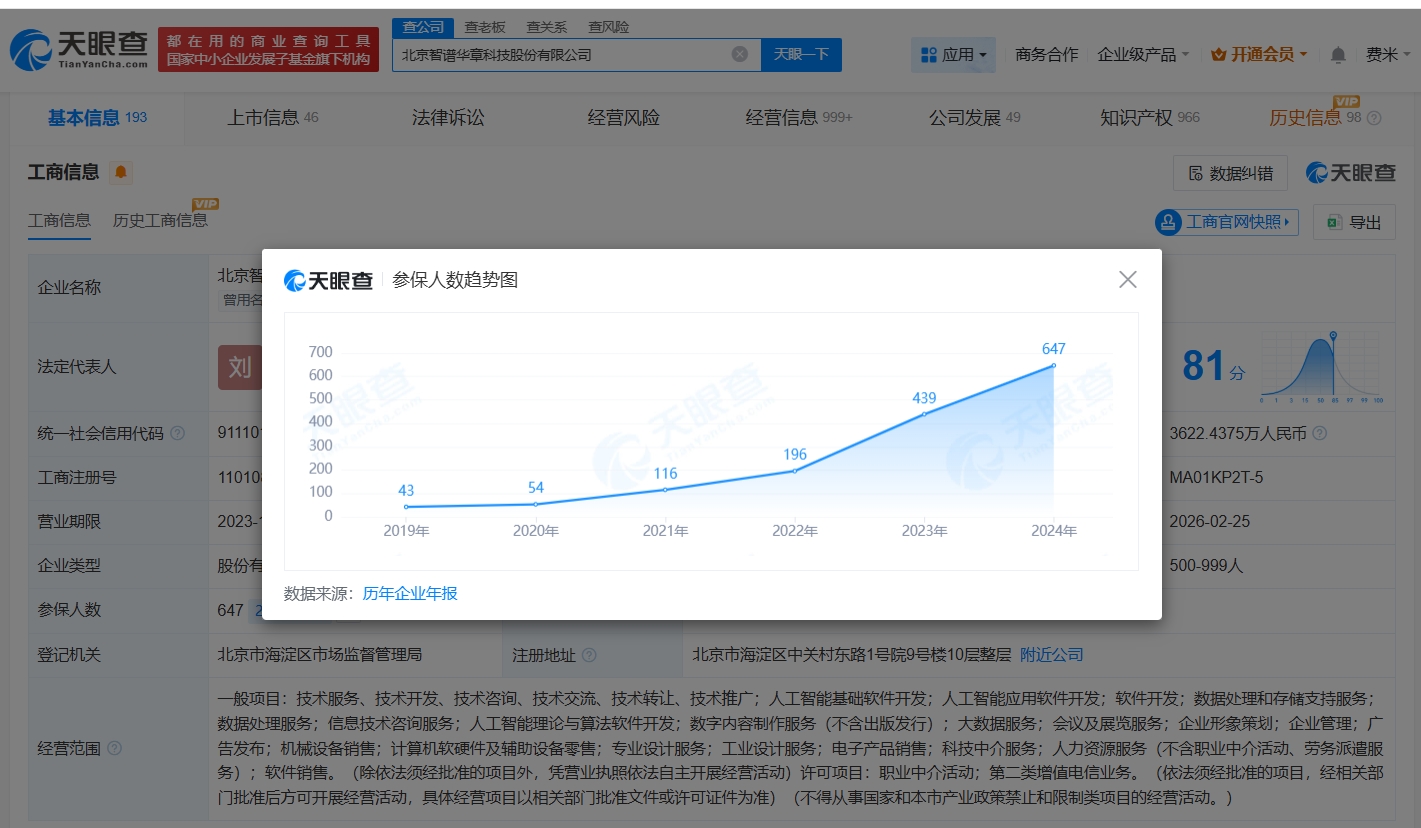Click the help icon beside 注册地址
1421x828 pixels.
[x=589, y=655]
